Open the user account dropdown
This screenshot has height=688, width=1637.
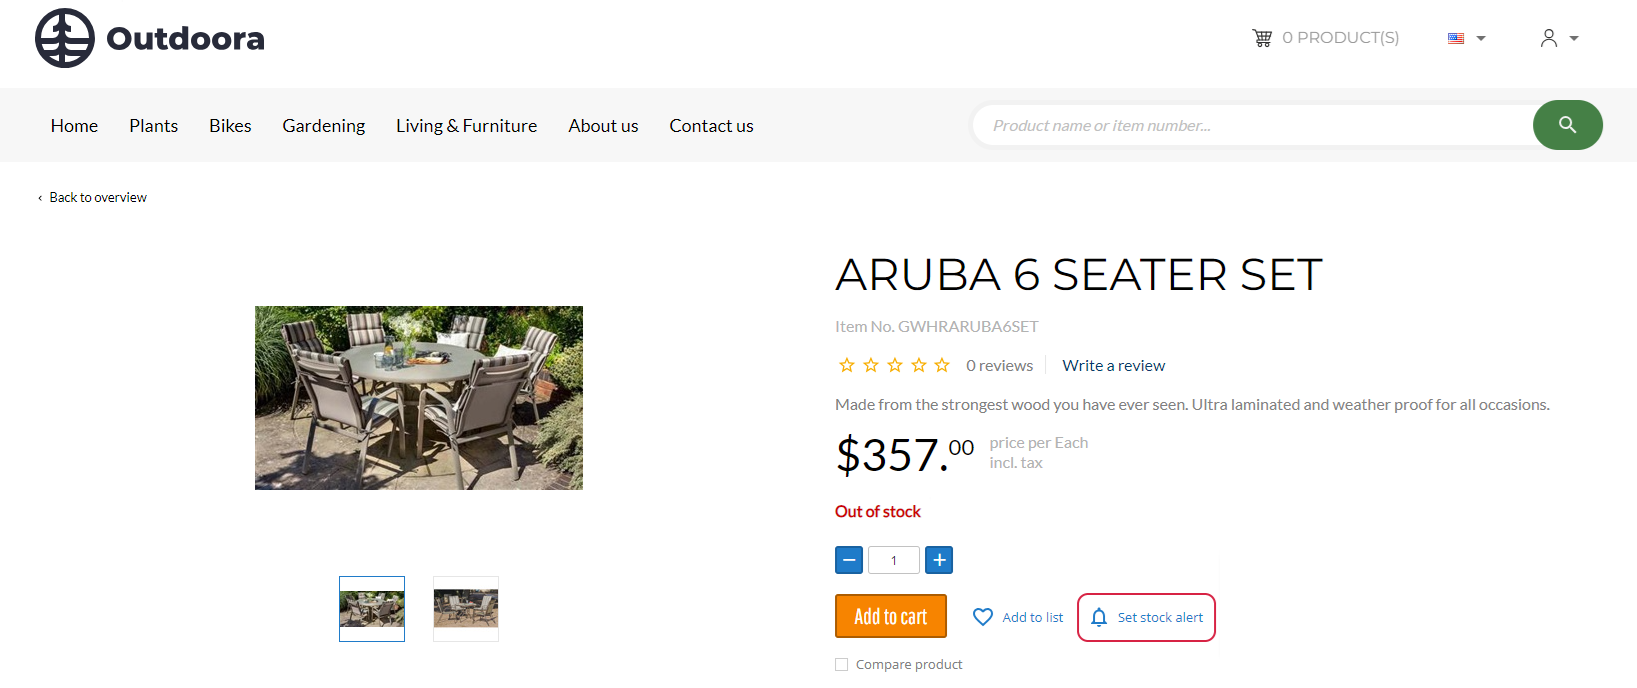point(1559,38)
